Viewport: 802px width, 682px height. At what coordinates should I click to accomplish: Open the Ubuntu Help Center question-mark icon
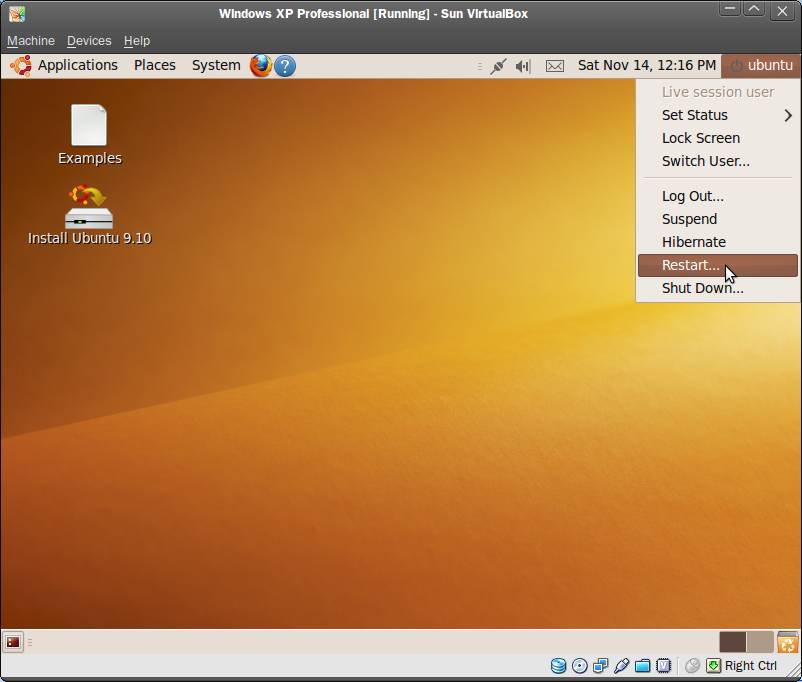[x=285, y=66]
